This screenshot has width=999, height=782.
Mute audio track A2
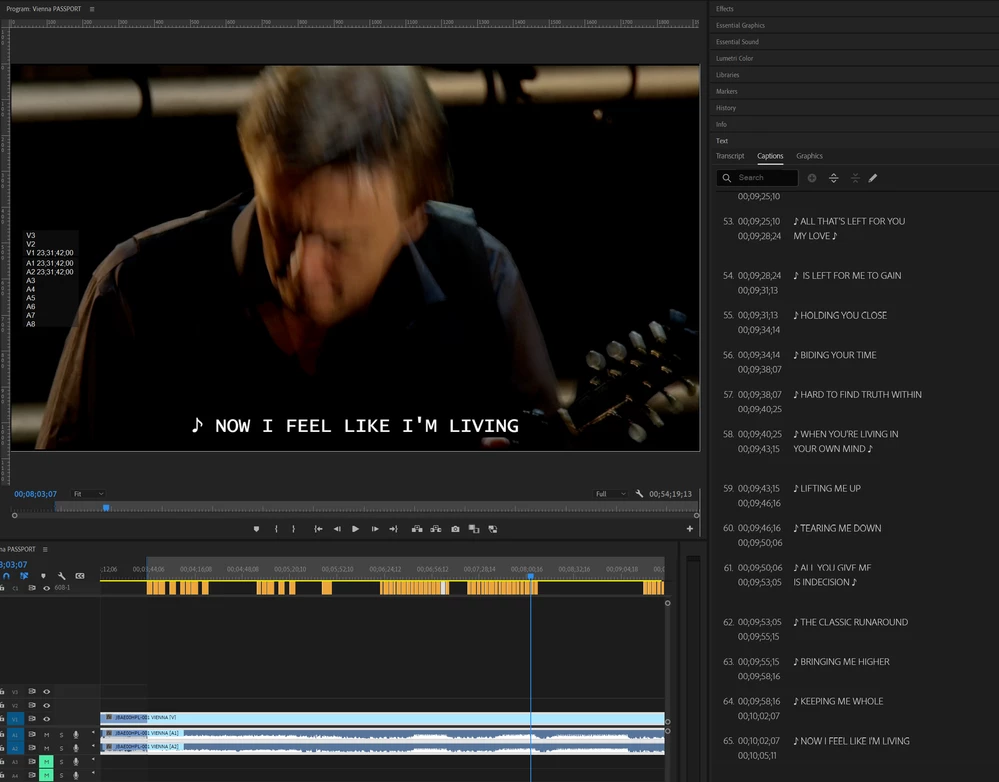click(47, 748)
